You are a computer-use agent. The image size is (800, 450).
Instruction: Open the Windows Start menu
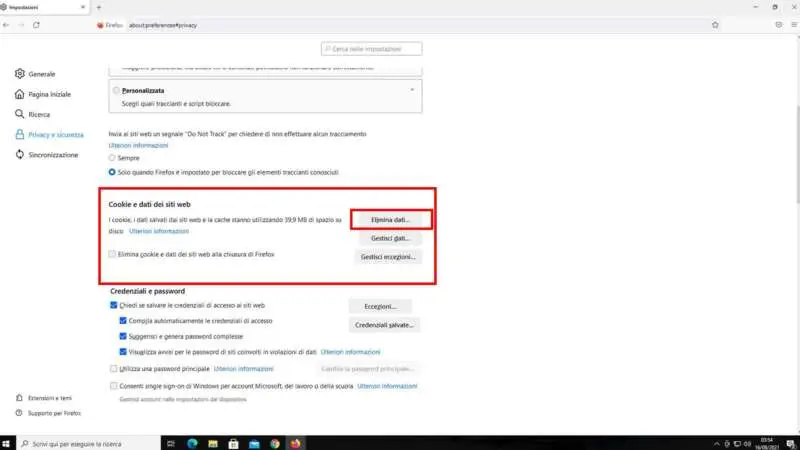pyautogui.click(x=6, y=444)
